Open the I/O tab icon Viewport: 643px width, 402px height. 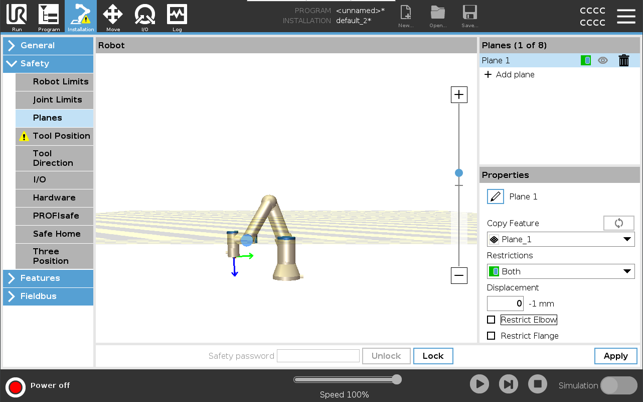tap(145, 16)
